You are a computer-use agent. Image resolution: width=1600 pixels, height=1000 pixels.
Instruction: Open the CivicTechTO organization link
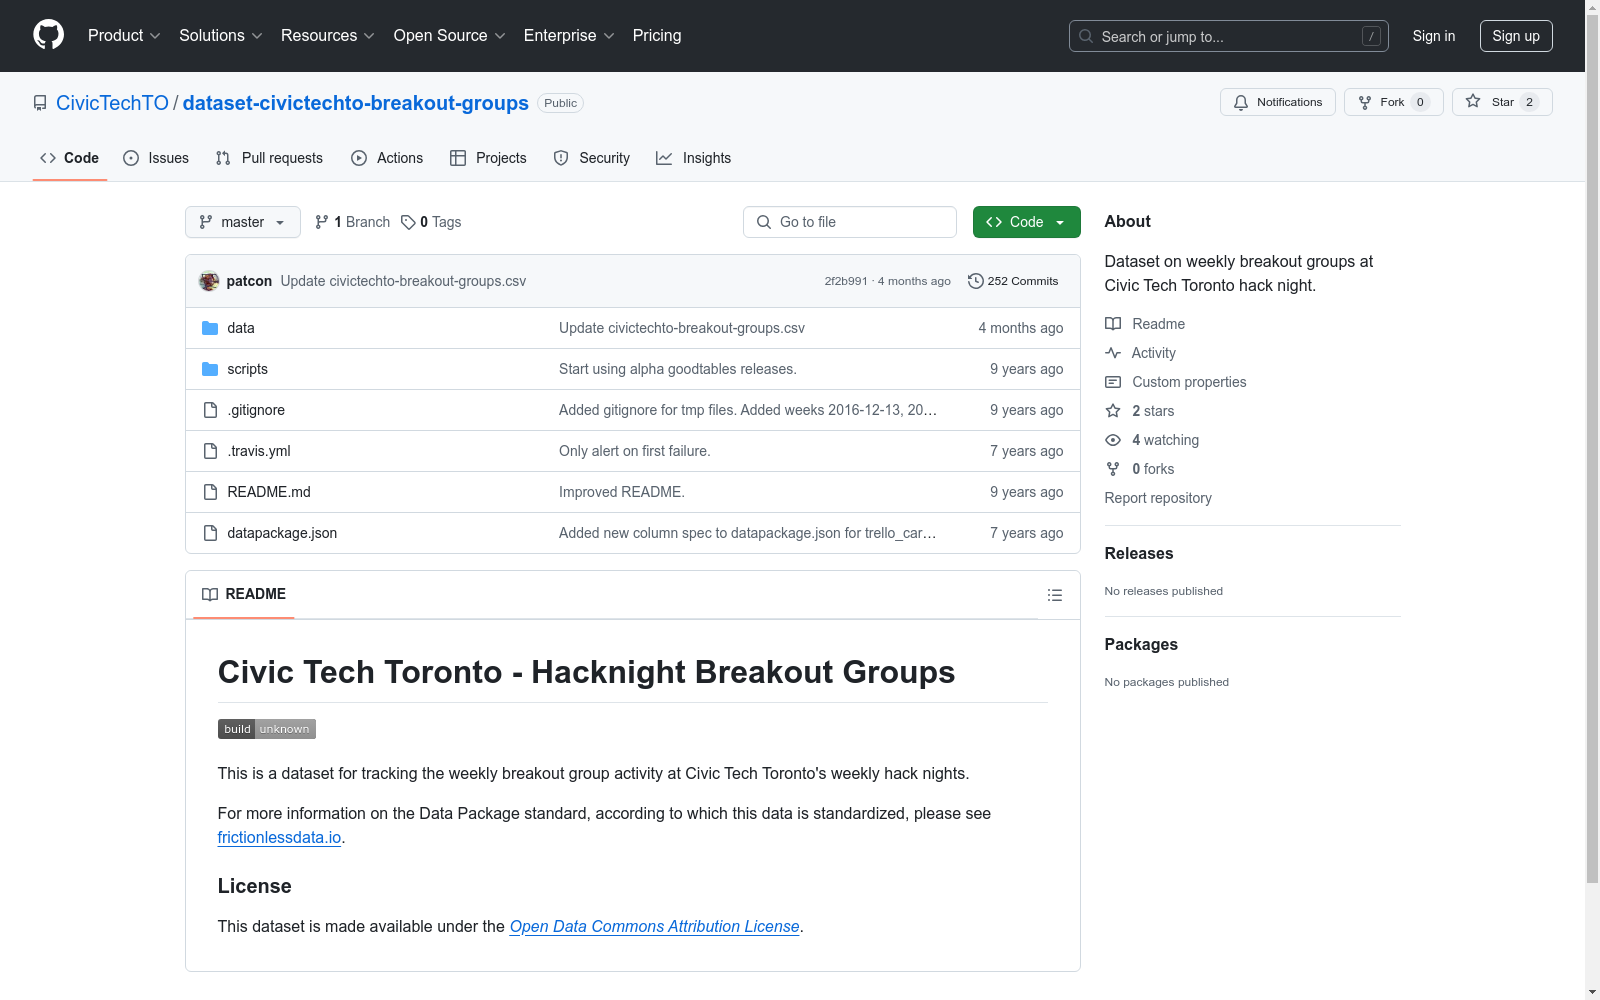pyautogui.click(x=112, y=103)
